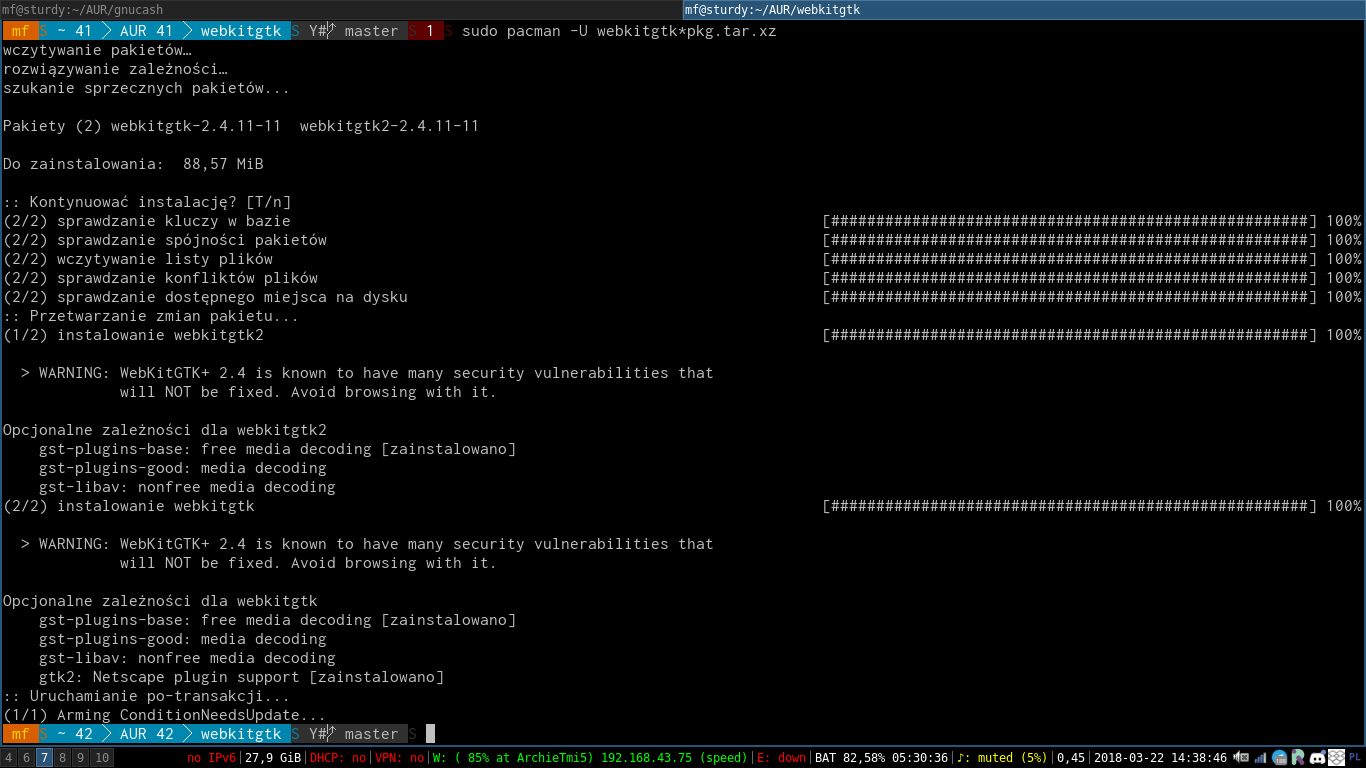
Task: Open the purple-green R tray icon
Action: (x=1298, y=758)
